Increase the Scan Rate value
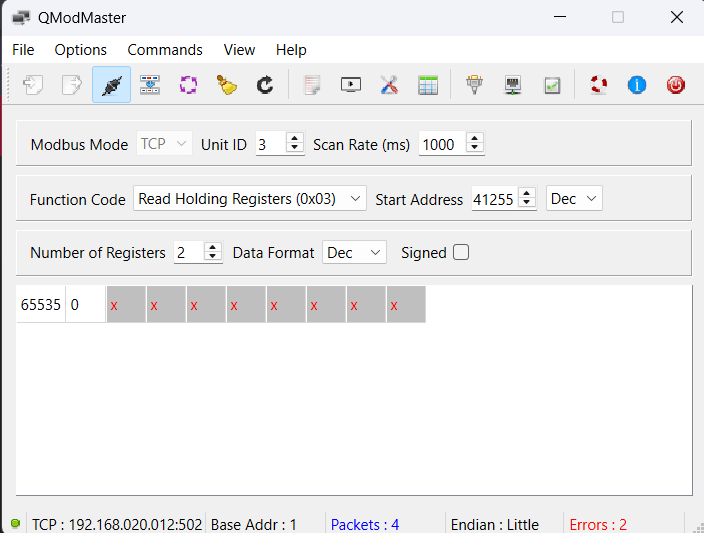This screenshot has width=704, height=533. tap(475, 138)
